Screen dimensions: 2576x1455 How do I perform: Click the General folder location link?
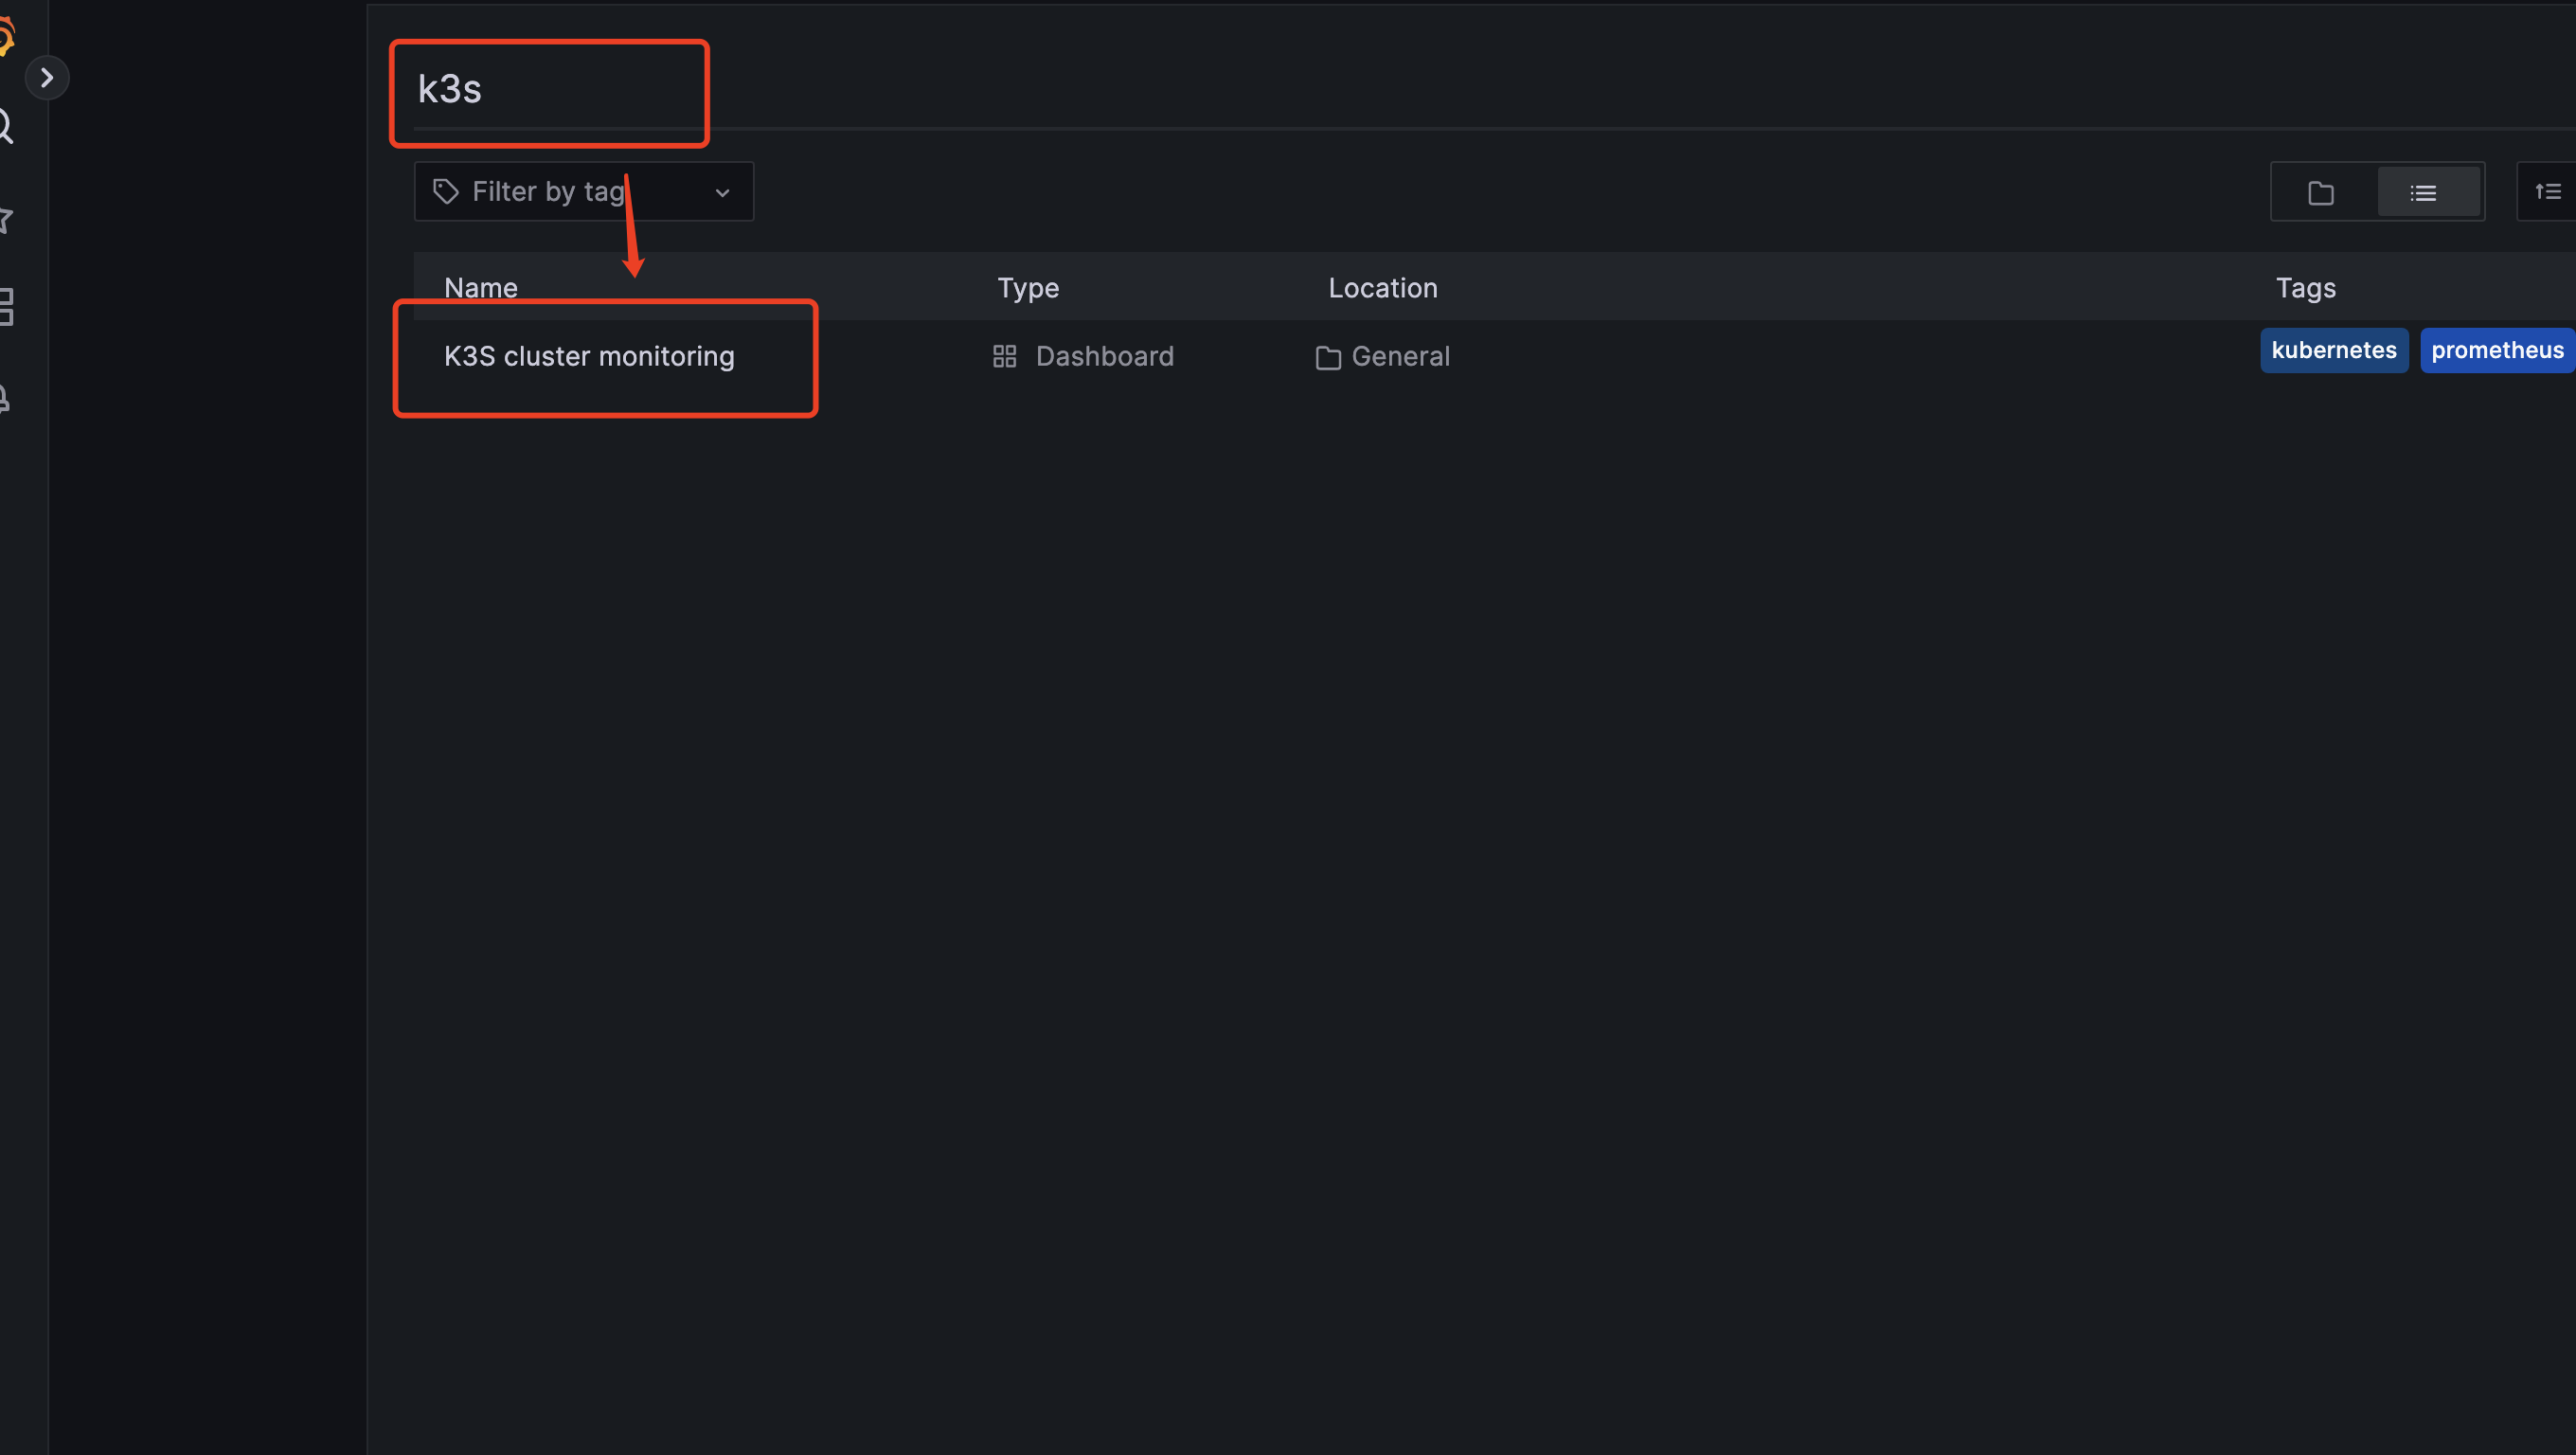(1398, 356)
